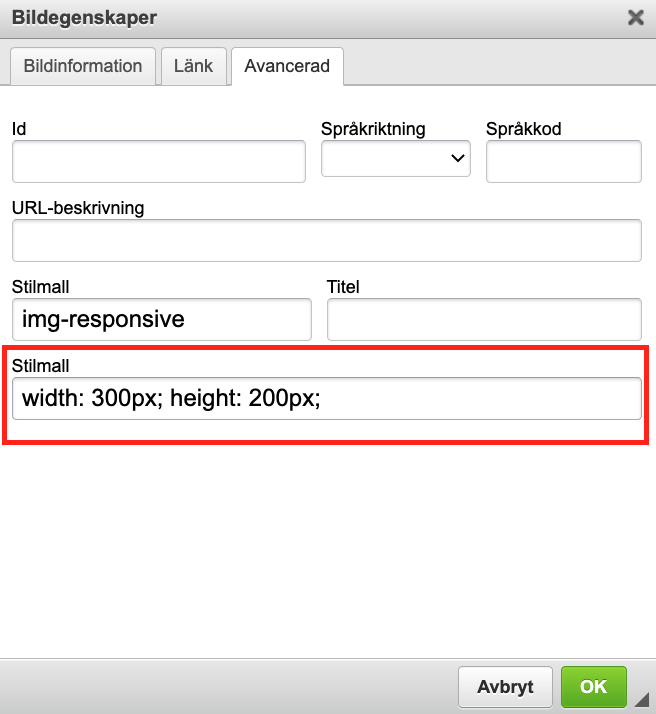The height and width of the screenshot is (714, 656).
Task: Click the field containing img-responsive
Action: pyautogui.click(x=161, y=319)
